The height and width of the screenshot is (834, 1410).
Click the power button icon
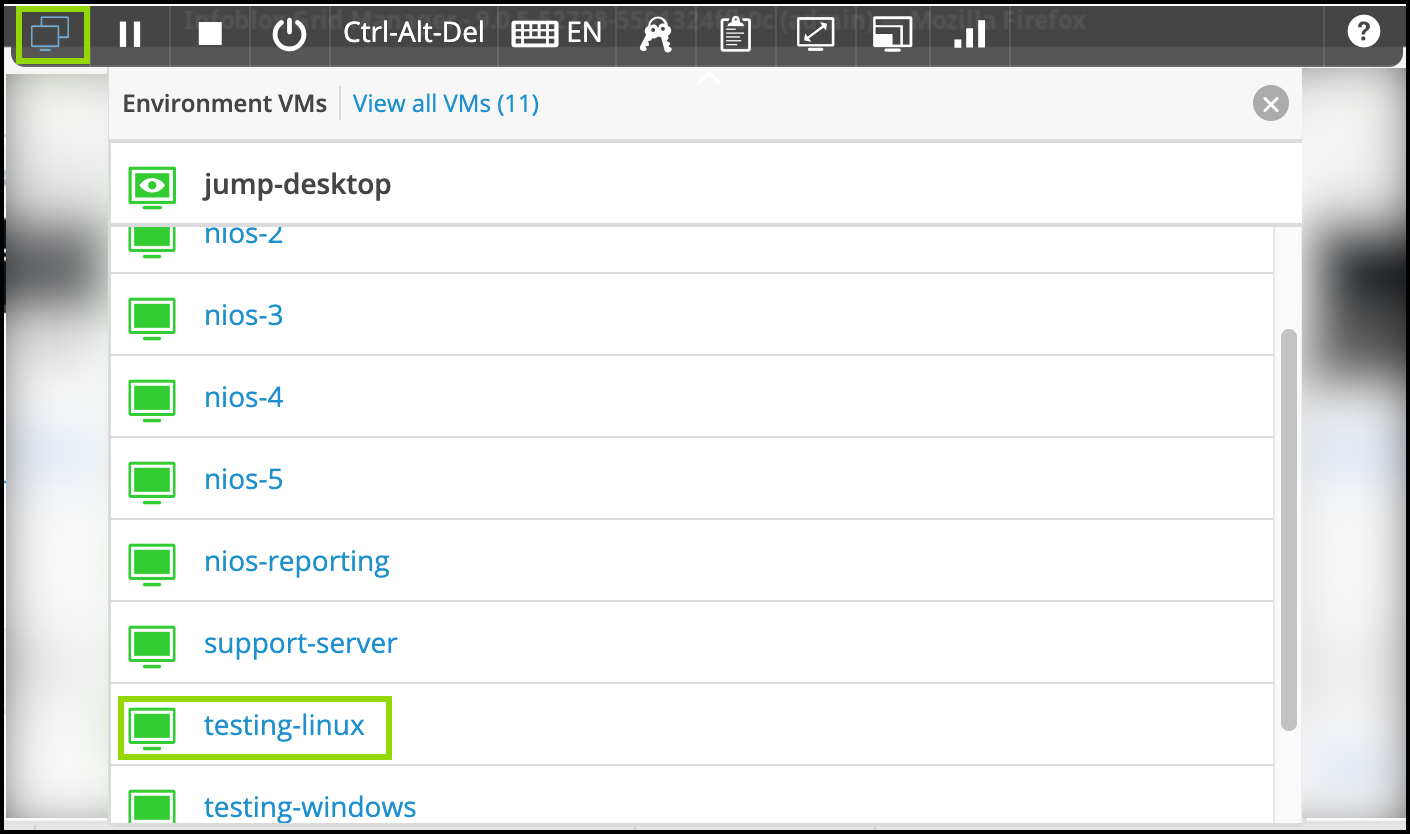pyautogui.click(x=290, y=34)
